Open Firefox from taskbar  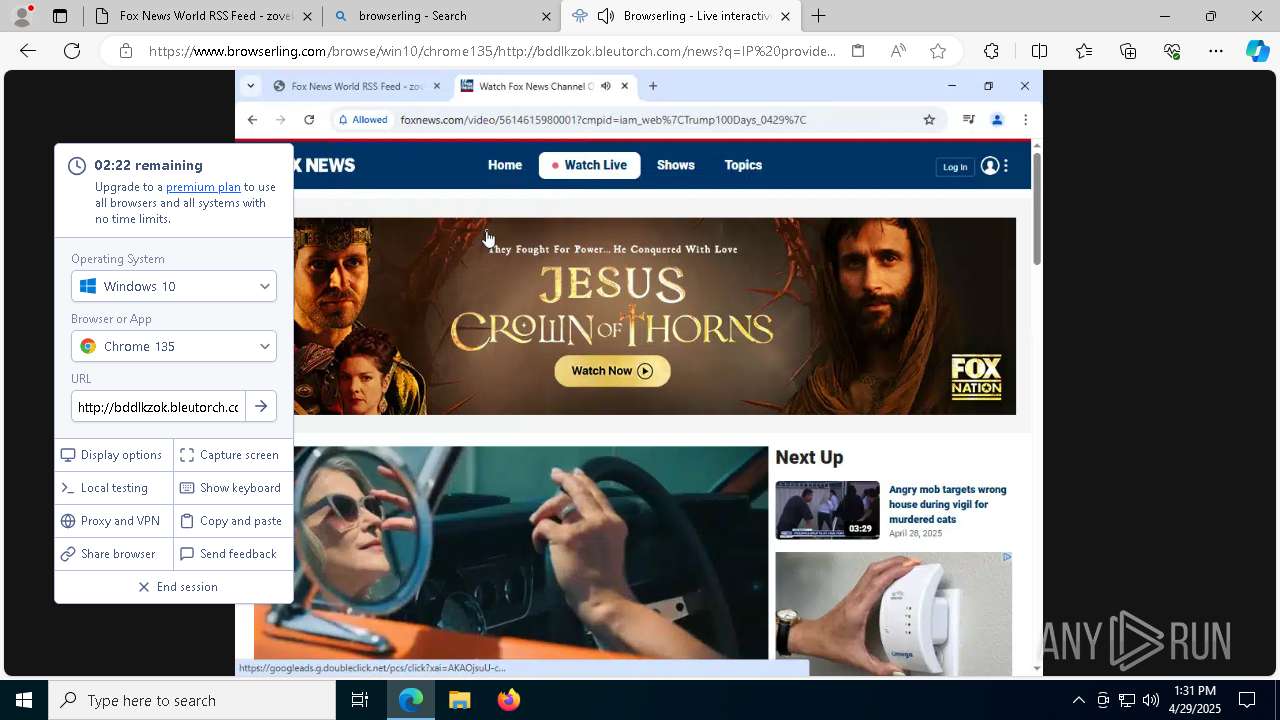pyautogui.click(x=509, y=700)
